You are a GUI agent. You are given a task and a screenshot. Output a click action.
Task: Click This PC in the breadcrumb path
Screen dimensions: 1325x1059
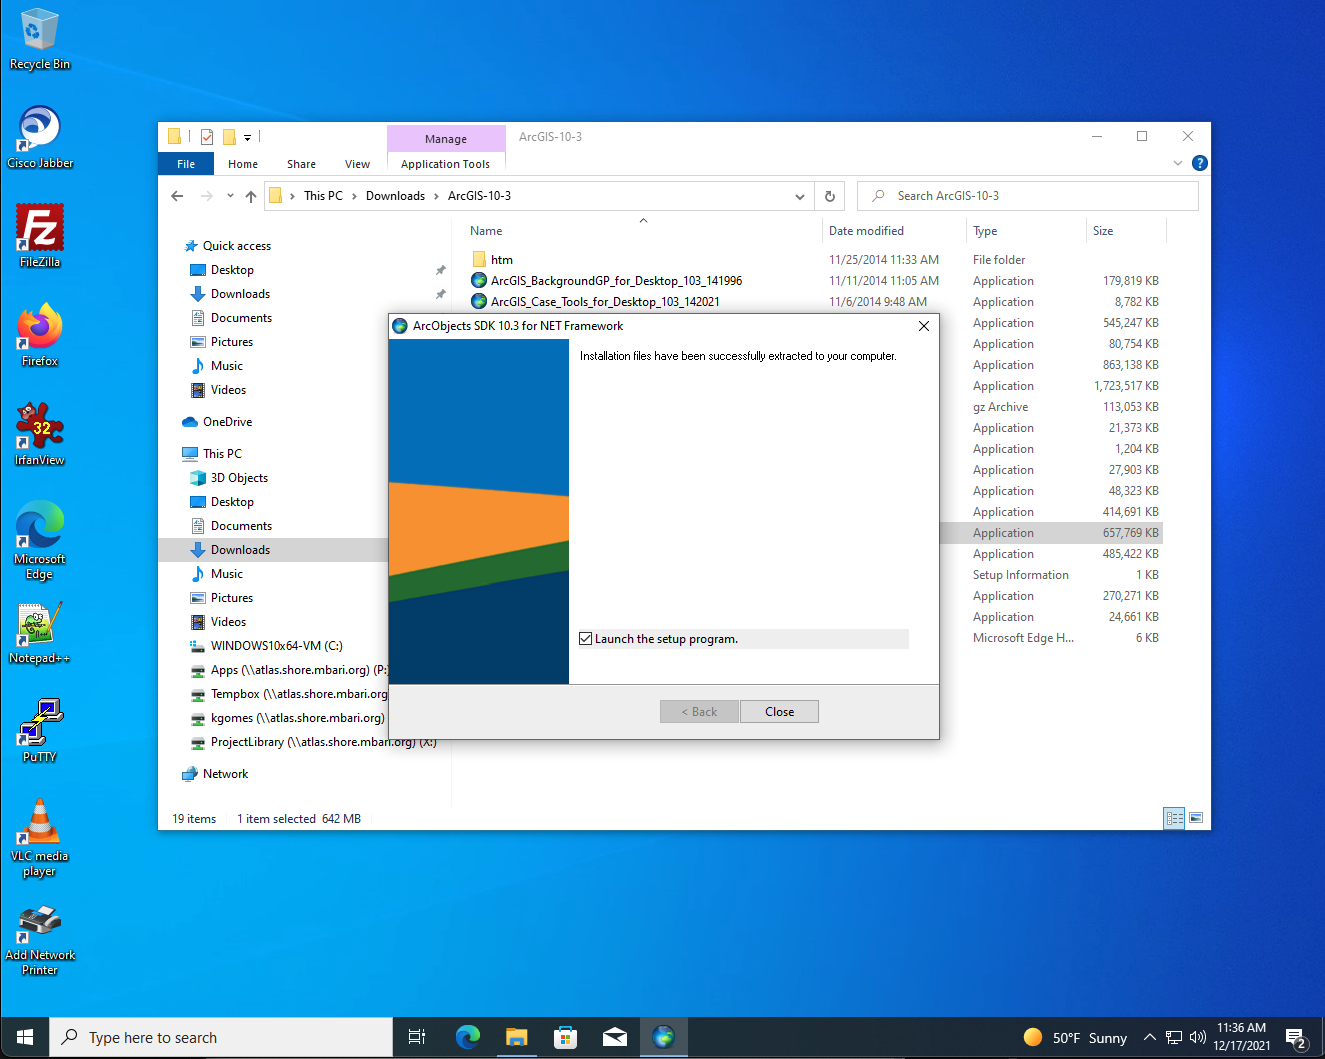pyautogui.click(x=323, y=196)
